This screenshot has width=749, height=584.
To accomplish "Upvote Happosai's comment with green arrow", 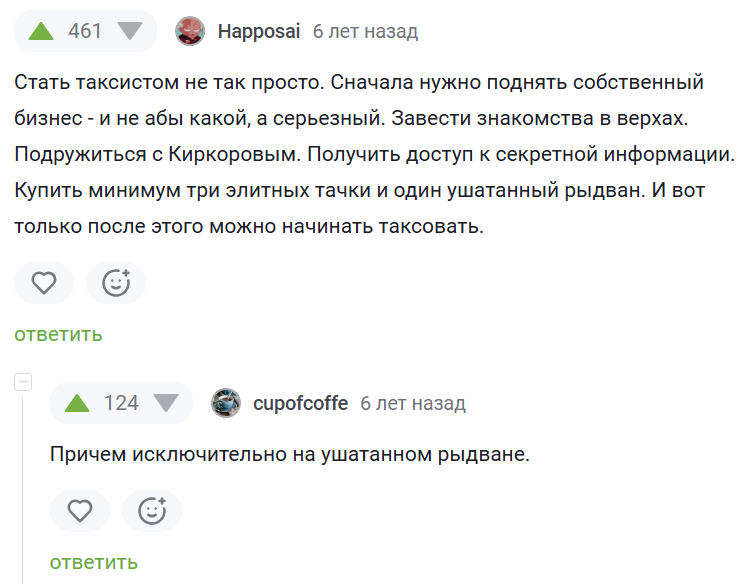I will click(41, 32).
